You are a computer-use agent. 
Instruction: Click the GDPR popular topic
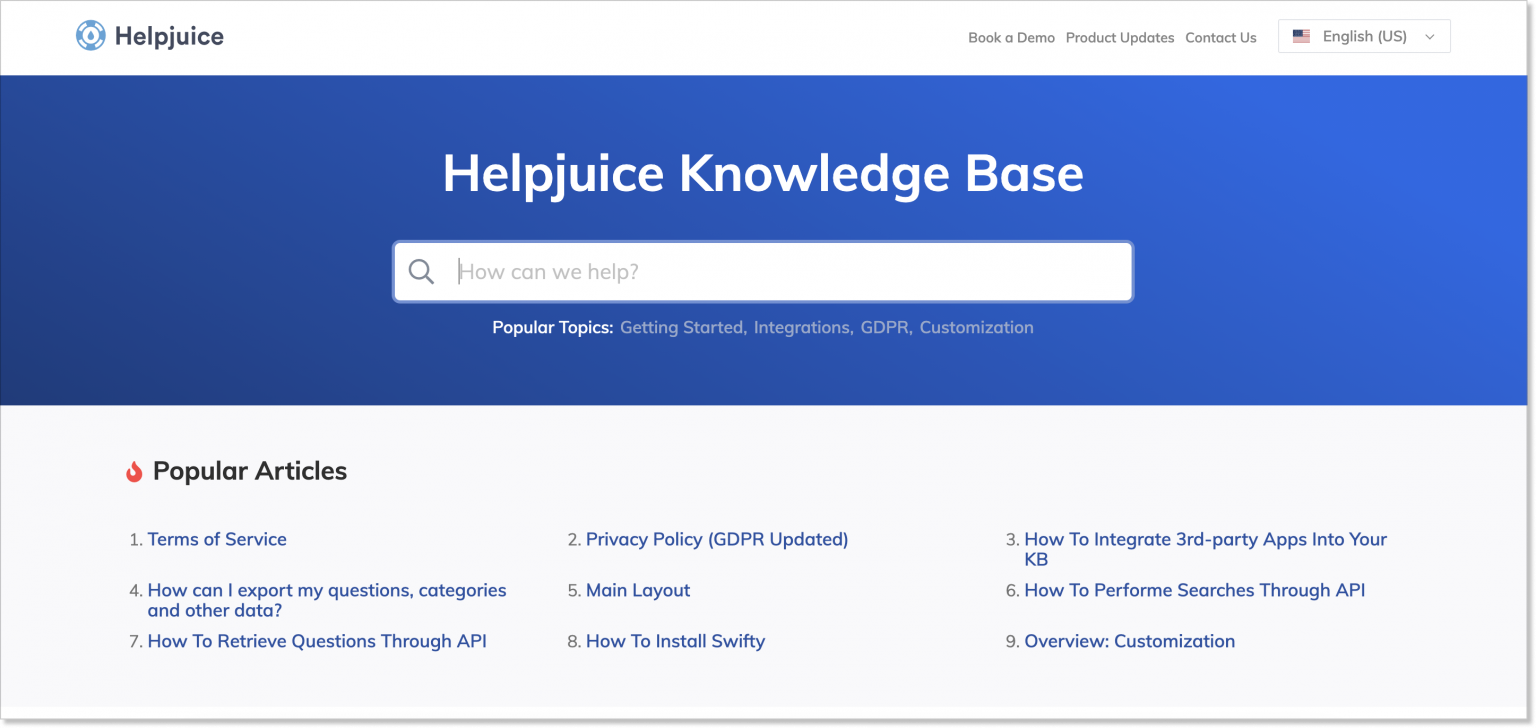click(884, 327)
